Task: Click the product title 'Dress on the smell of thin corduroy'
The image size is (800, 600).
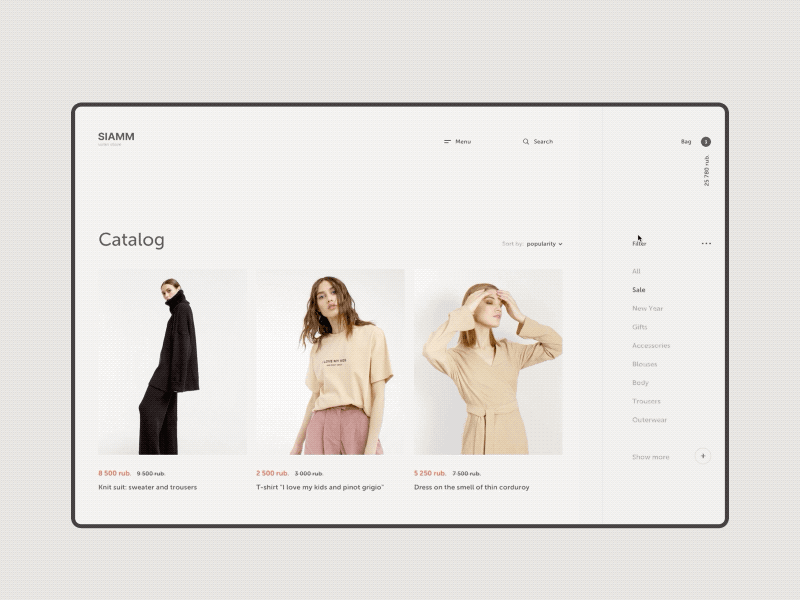Action: [x=471, y=485]
